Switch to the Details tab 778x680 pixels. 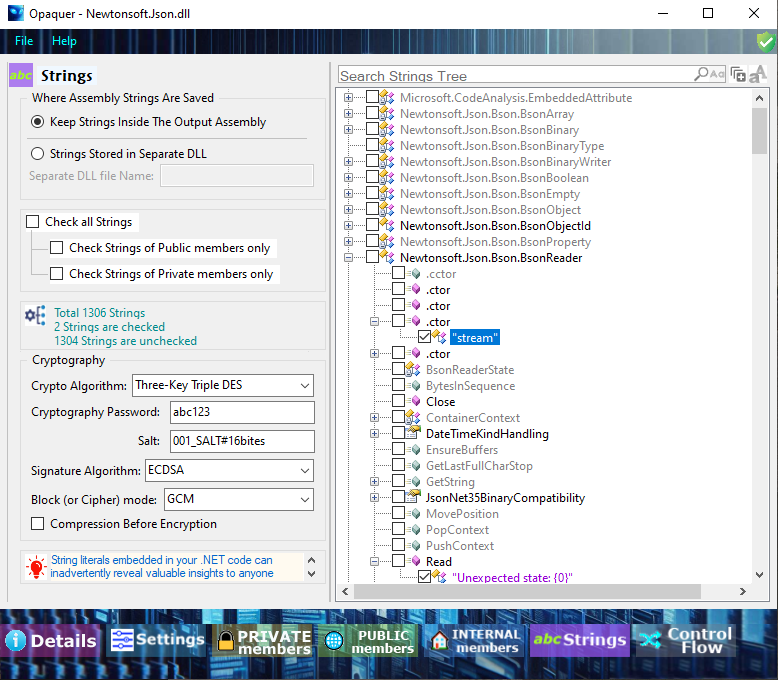tap(51, 640)
